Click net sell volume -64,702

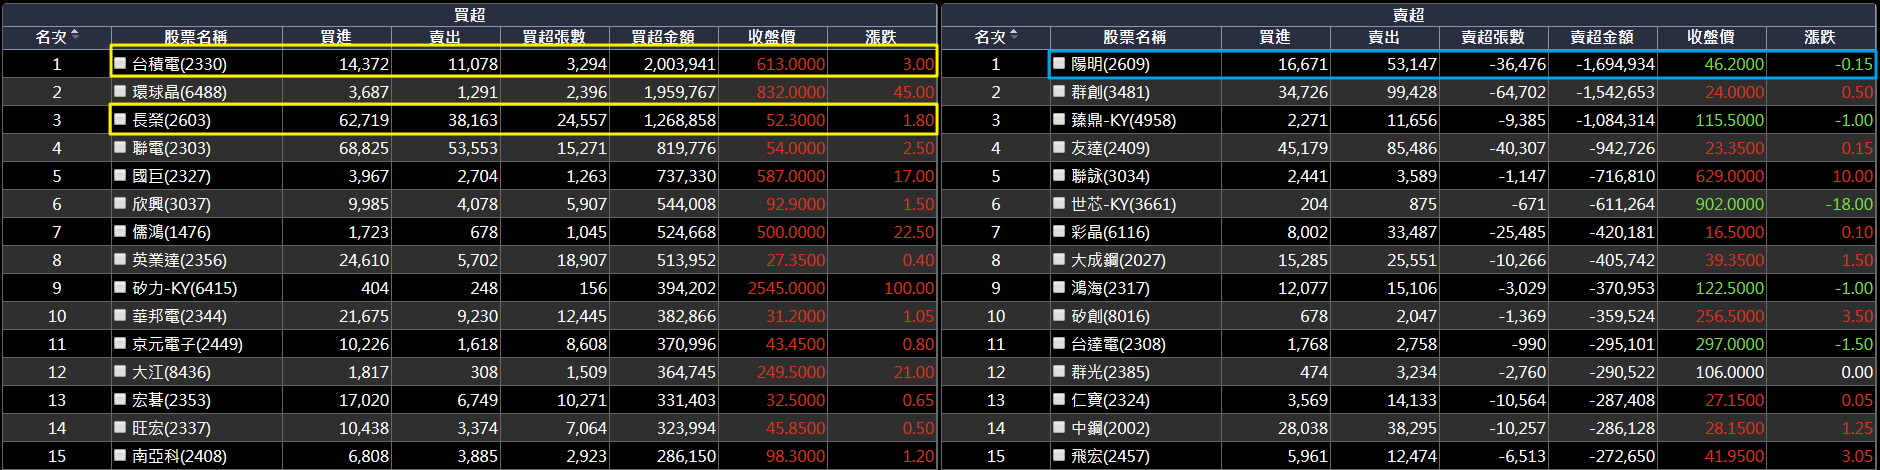tap(1516, 92)
